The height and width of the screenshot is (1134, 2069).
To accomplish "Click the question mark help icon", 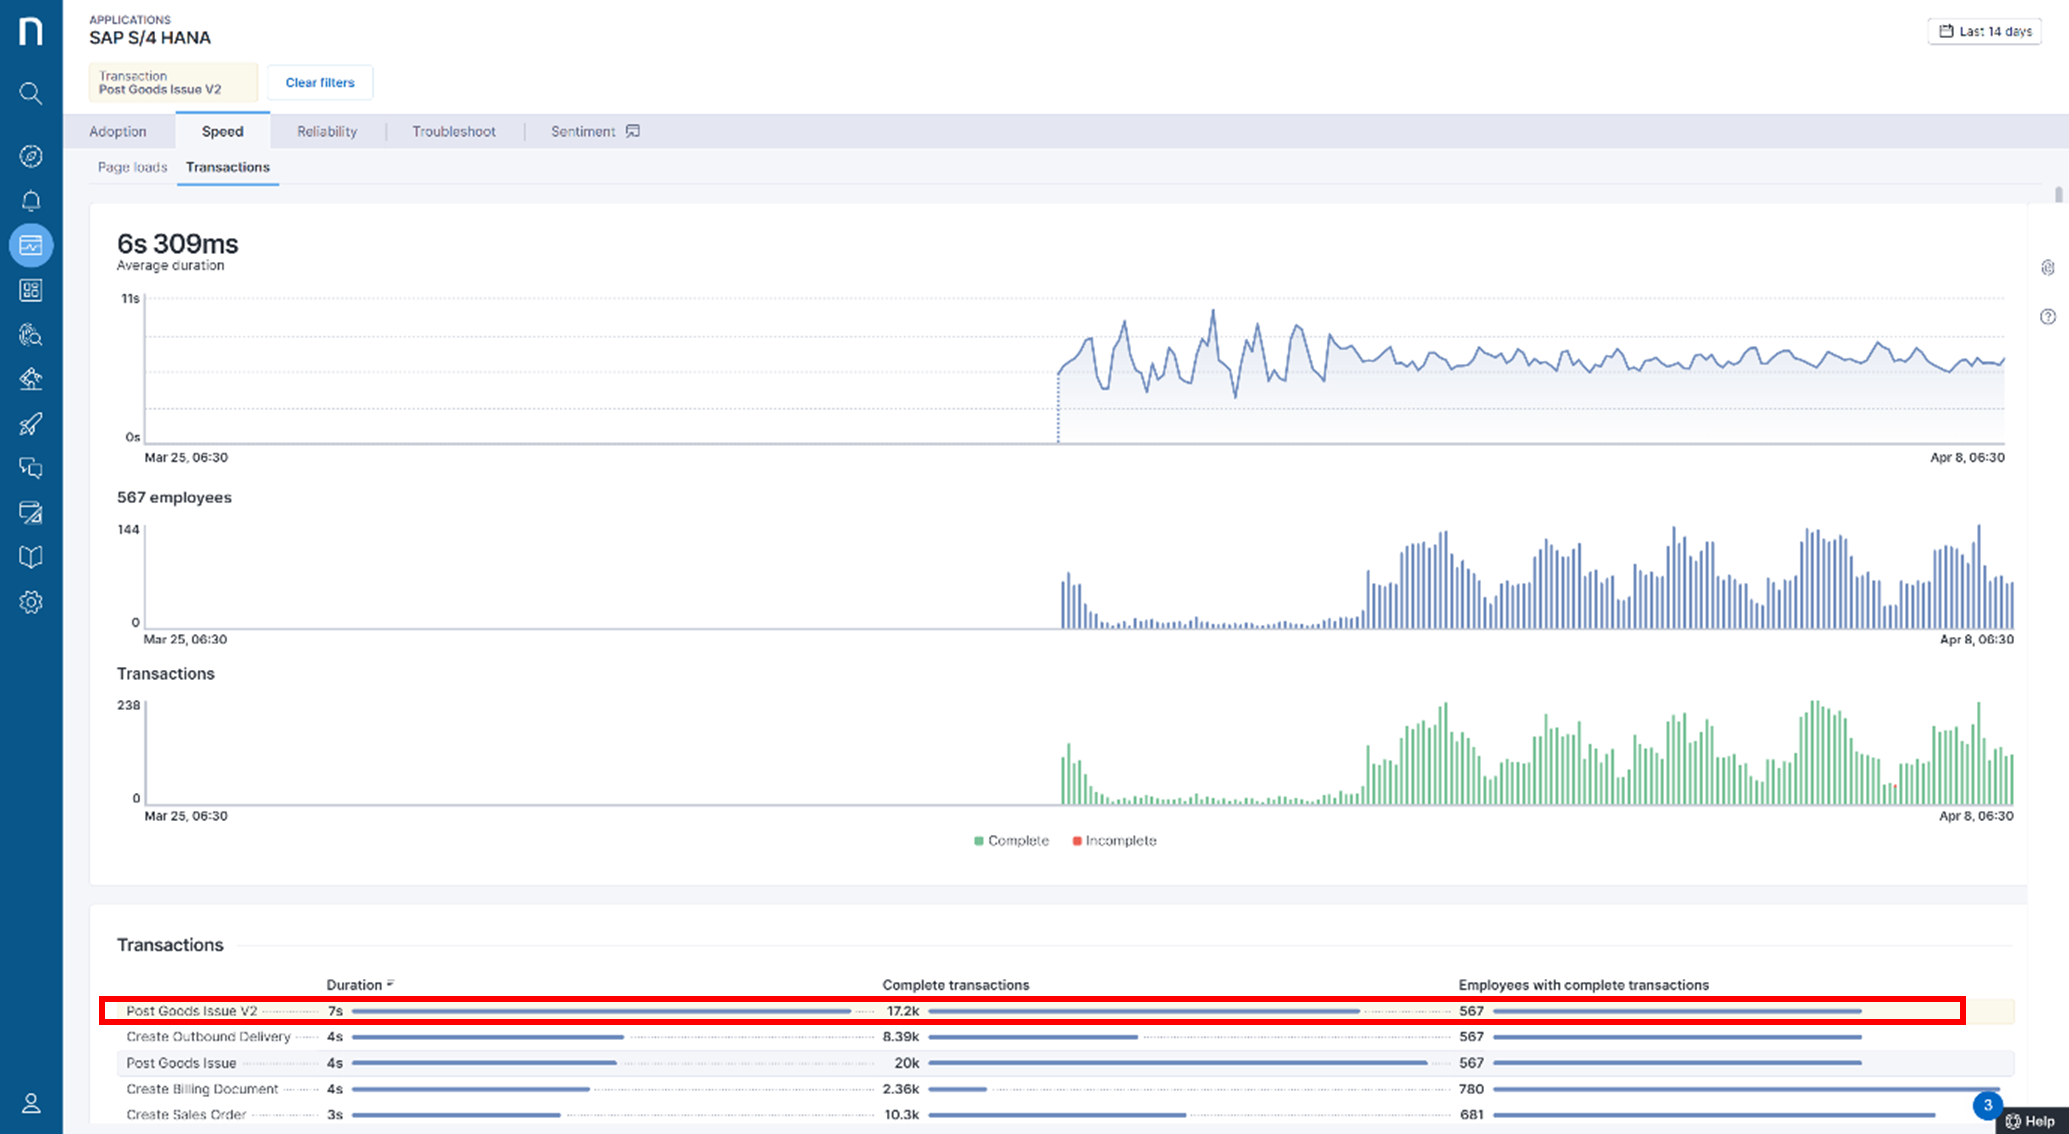I will click(2048, 317).
